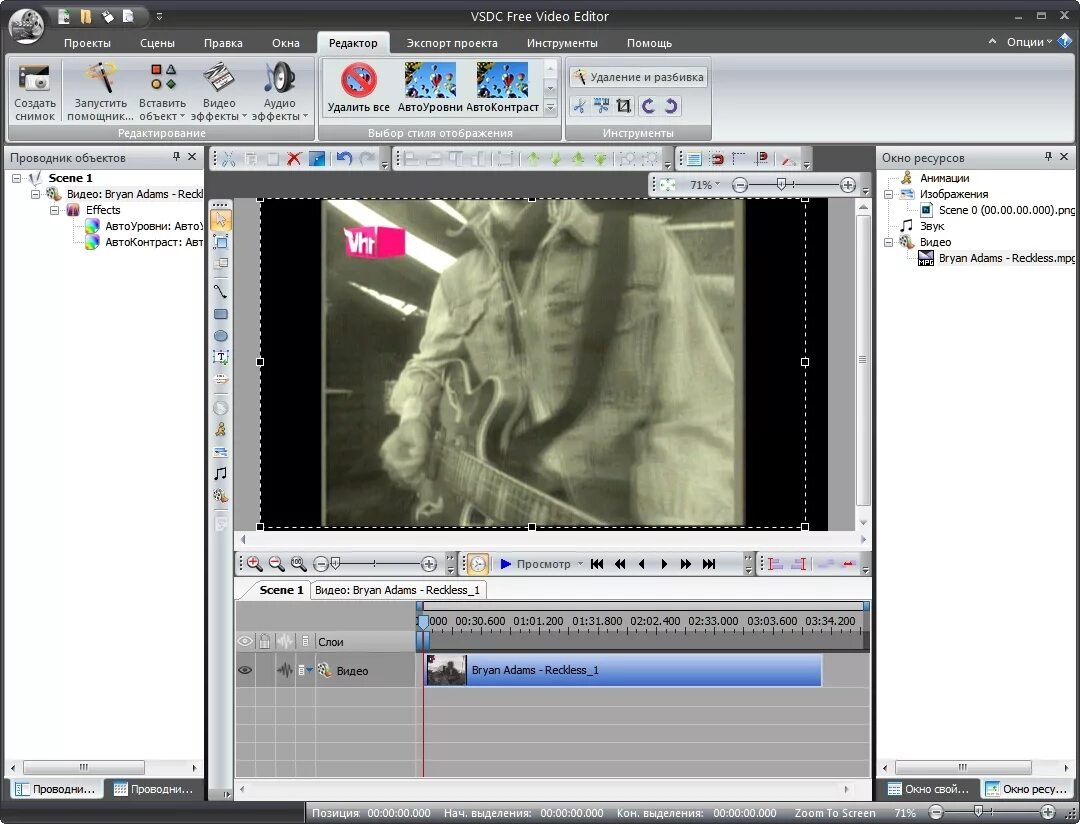
Task: Toggle the lock icon in Слои header
Action: (x=264, y=641)
